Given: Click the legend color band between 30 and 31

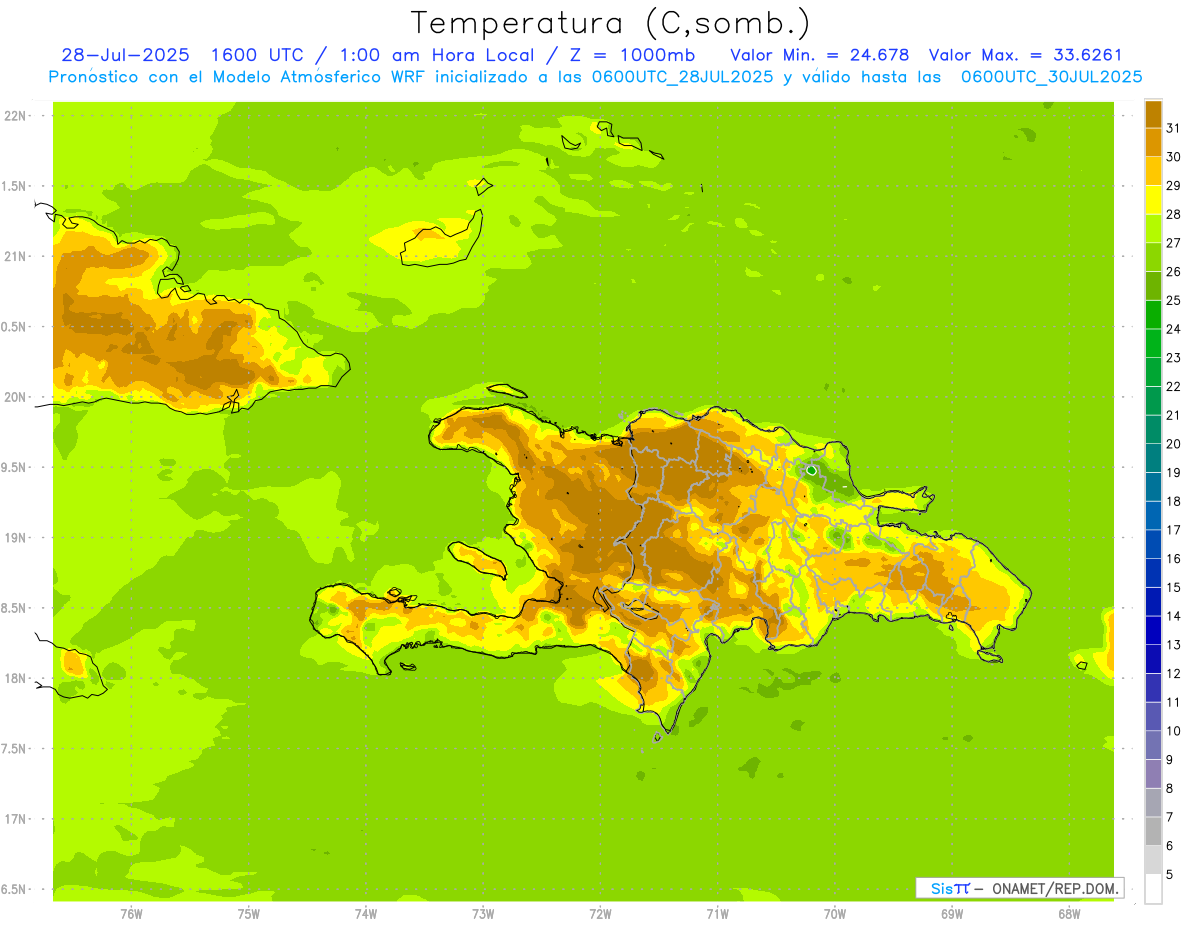Looking at the screenshot, I should pyautogui.click(x=1153, y=142).
